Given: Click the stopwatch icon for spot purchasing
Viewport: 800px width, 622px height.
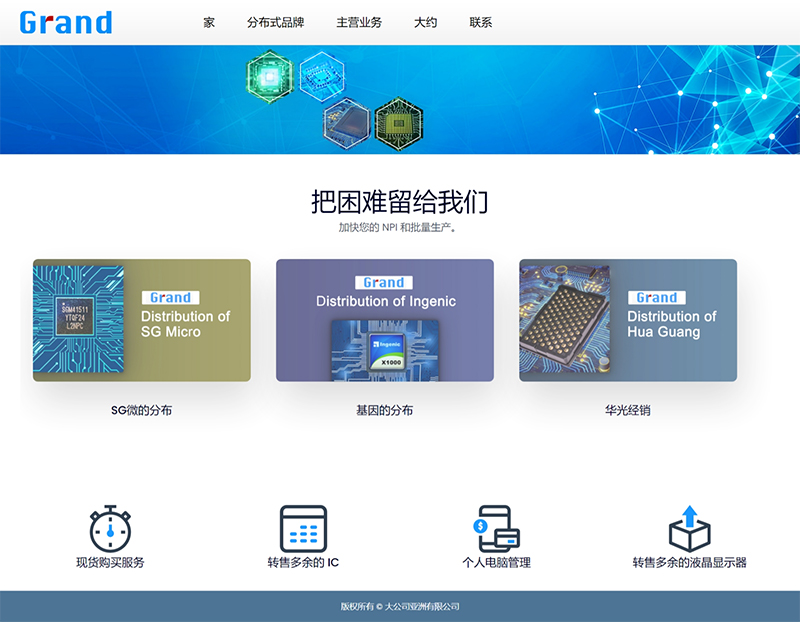Looking at the screenshot, I should (x=110, y=529).
